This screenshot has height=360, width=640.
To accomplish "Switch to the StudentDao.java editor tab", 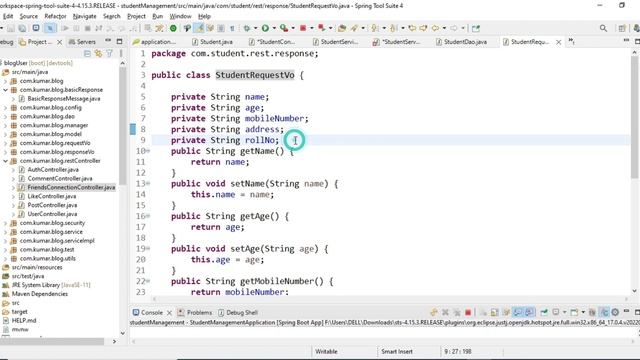I will 461,42.
